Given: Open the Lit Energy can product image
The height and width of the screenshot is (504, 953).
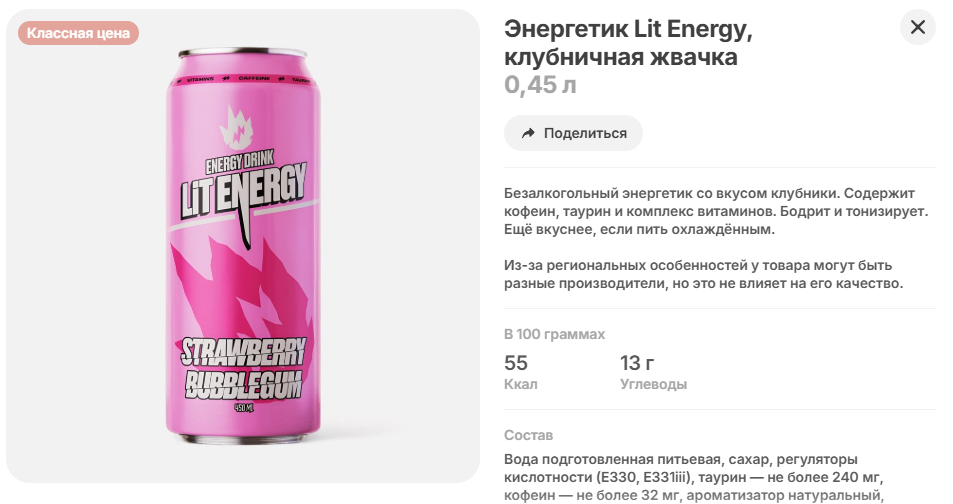Looking at the screenshot, I should pos(243,246).
